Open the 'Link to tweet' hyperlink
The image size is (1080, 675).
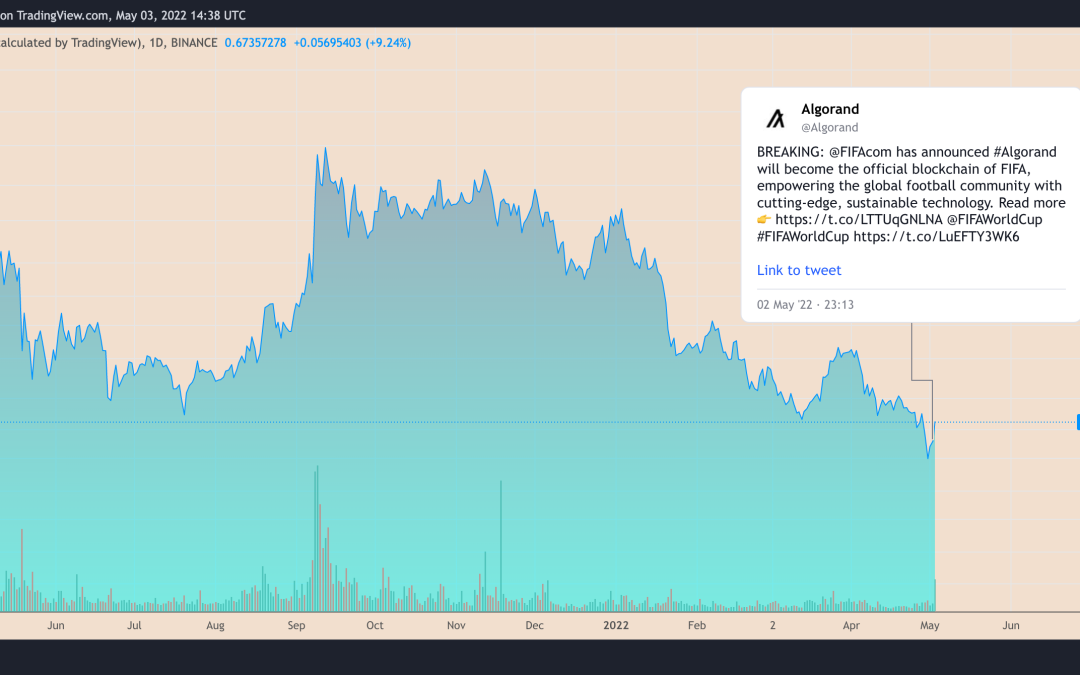tap(799, 270)
